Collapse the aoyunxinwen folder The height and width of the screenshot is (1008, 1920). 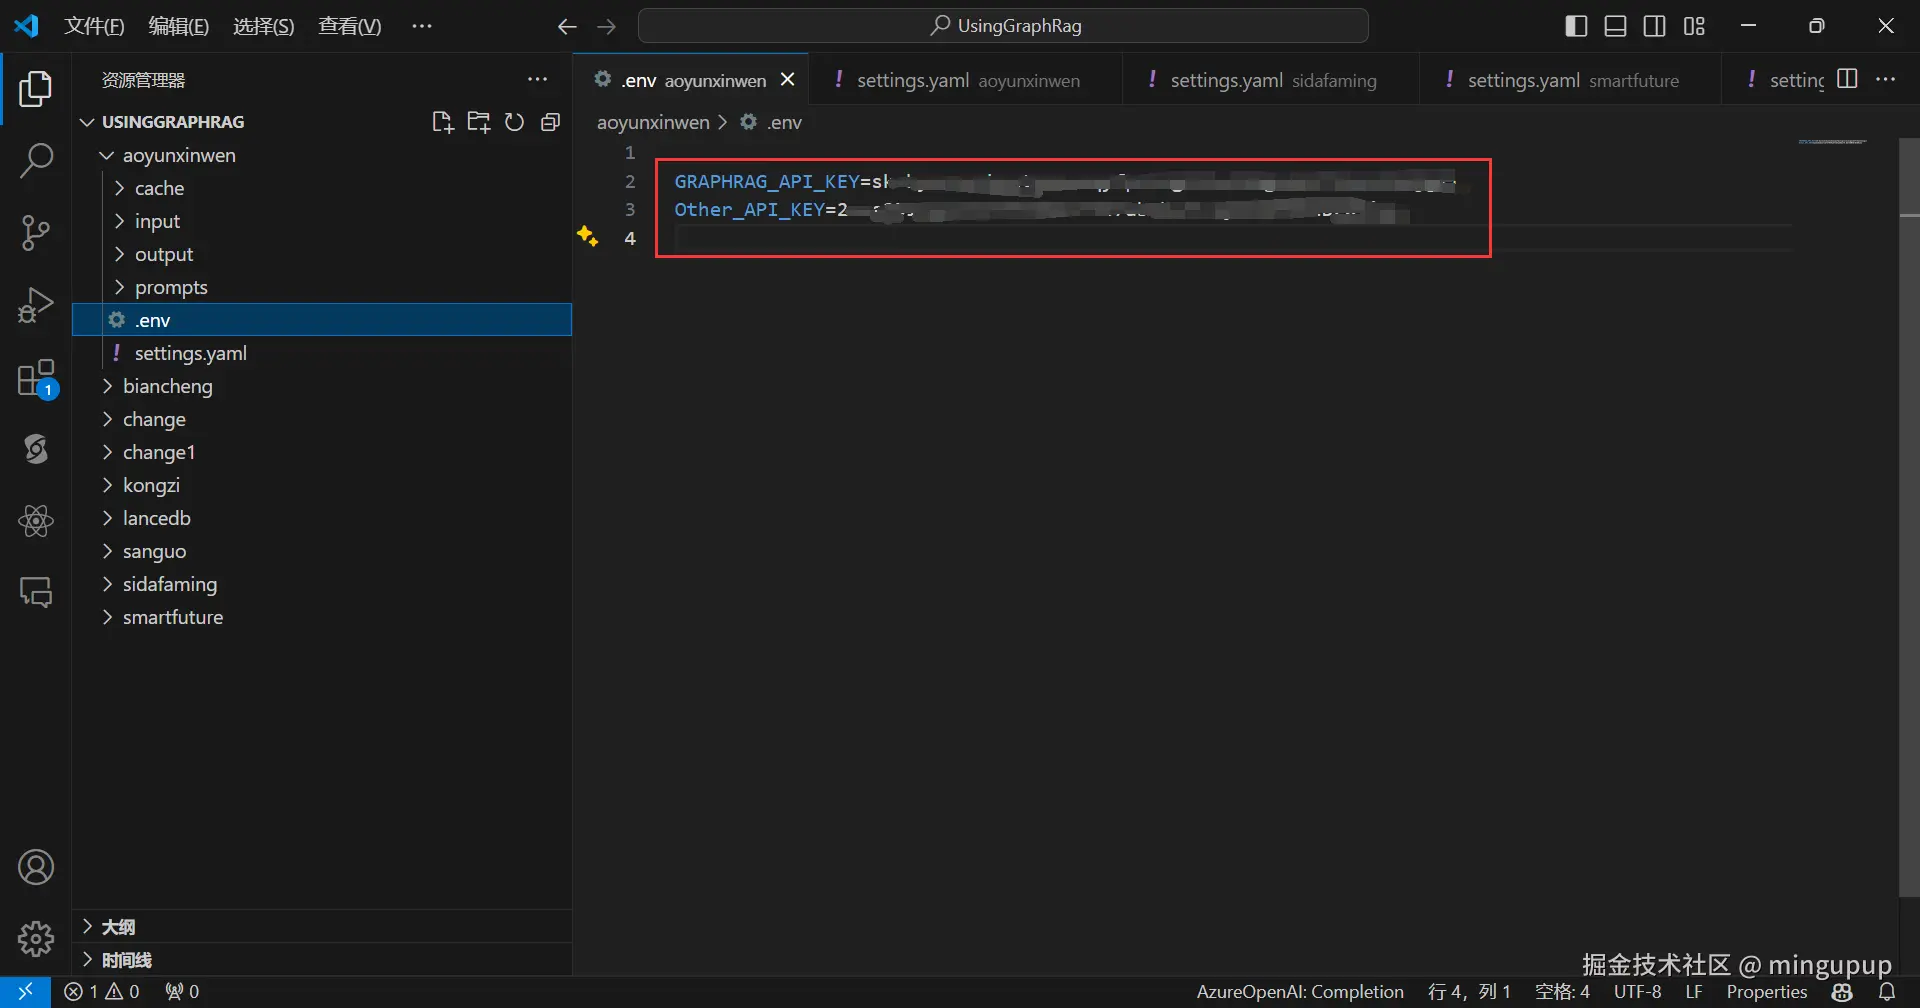pyautogui.click(x=107, y=156)
